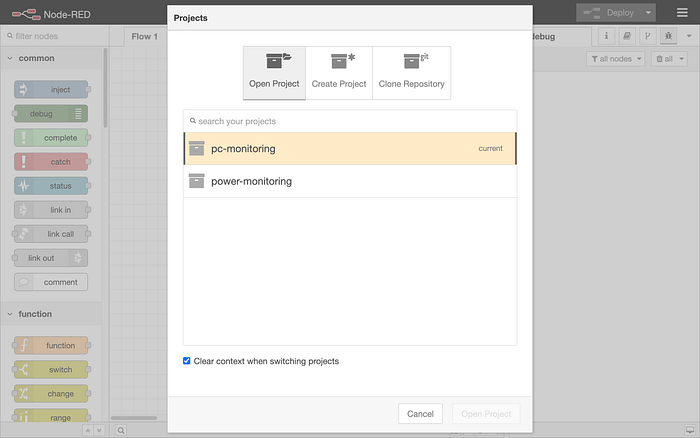Switch to the Flow 1 tab
The height and width of the screenshot is (438, 700).
coord(144,37)
